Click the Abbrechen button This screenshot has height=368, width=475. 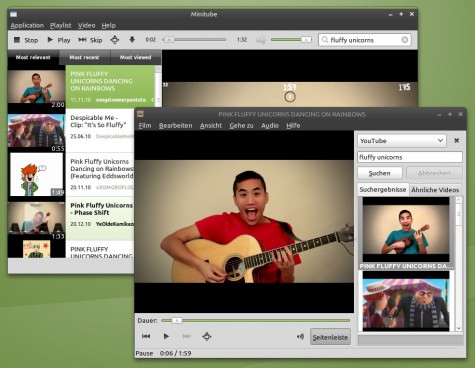click(434, 173)
